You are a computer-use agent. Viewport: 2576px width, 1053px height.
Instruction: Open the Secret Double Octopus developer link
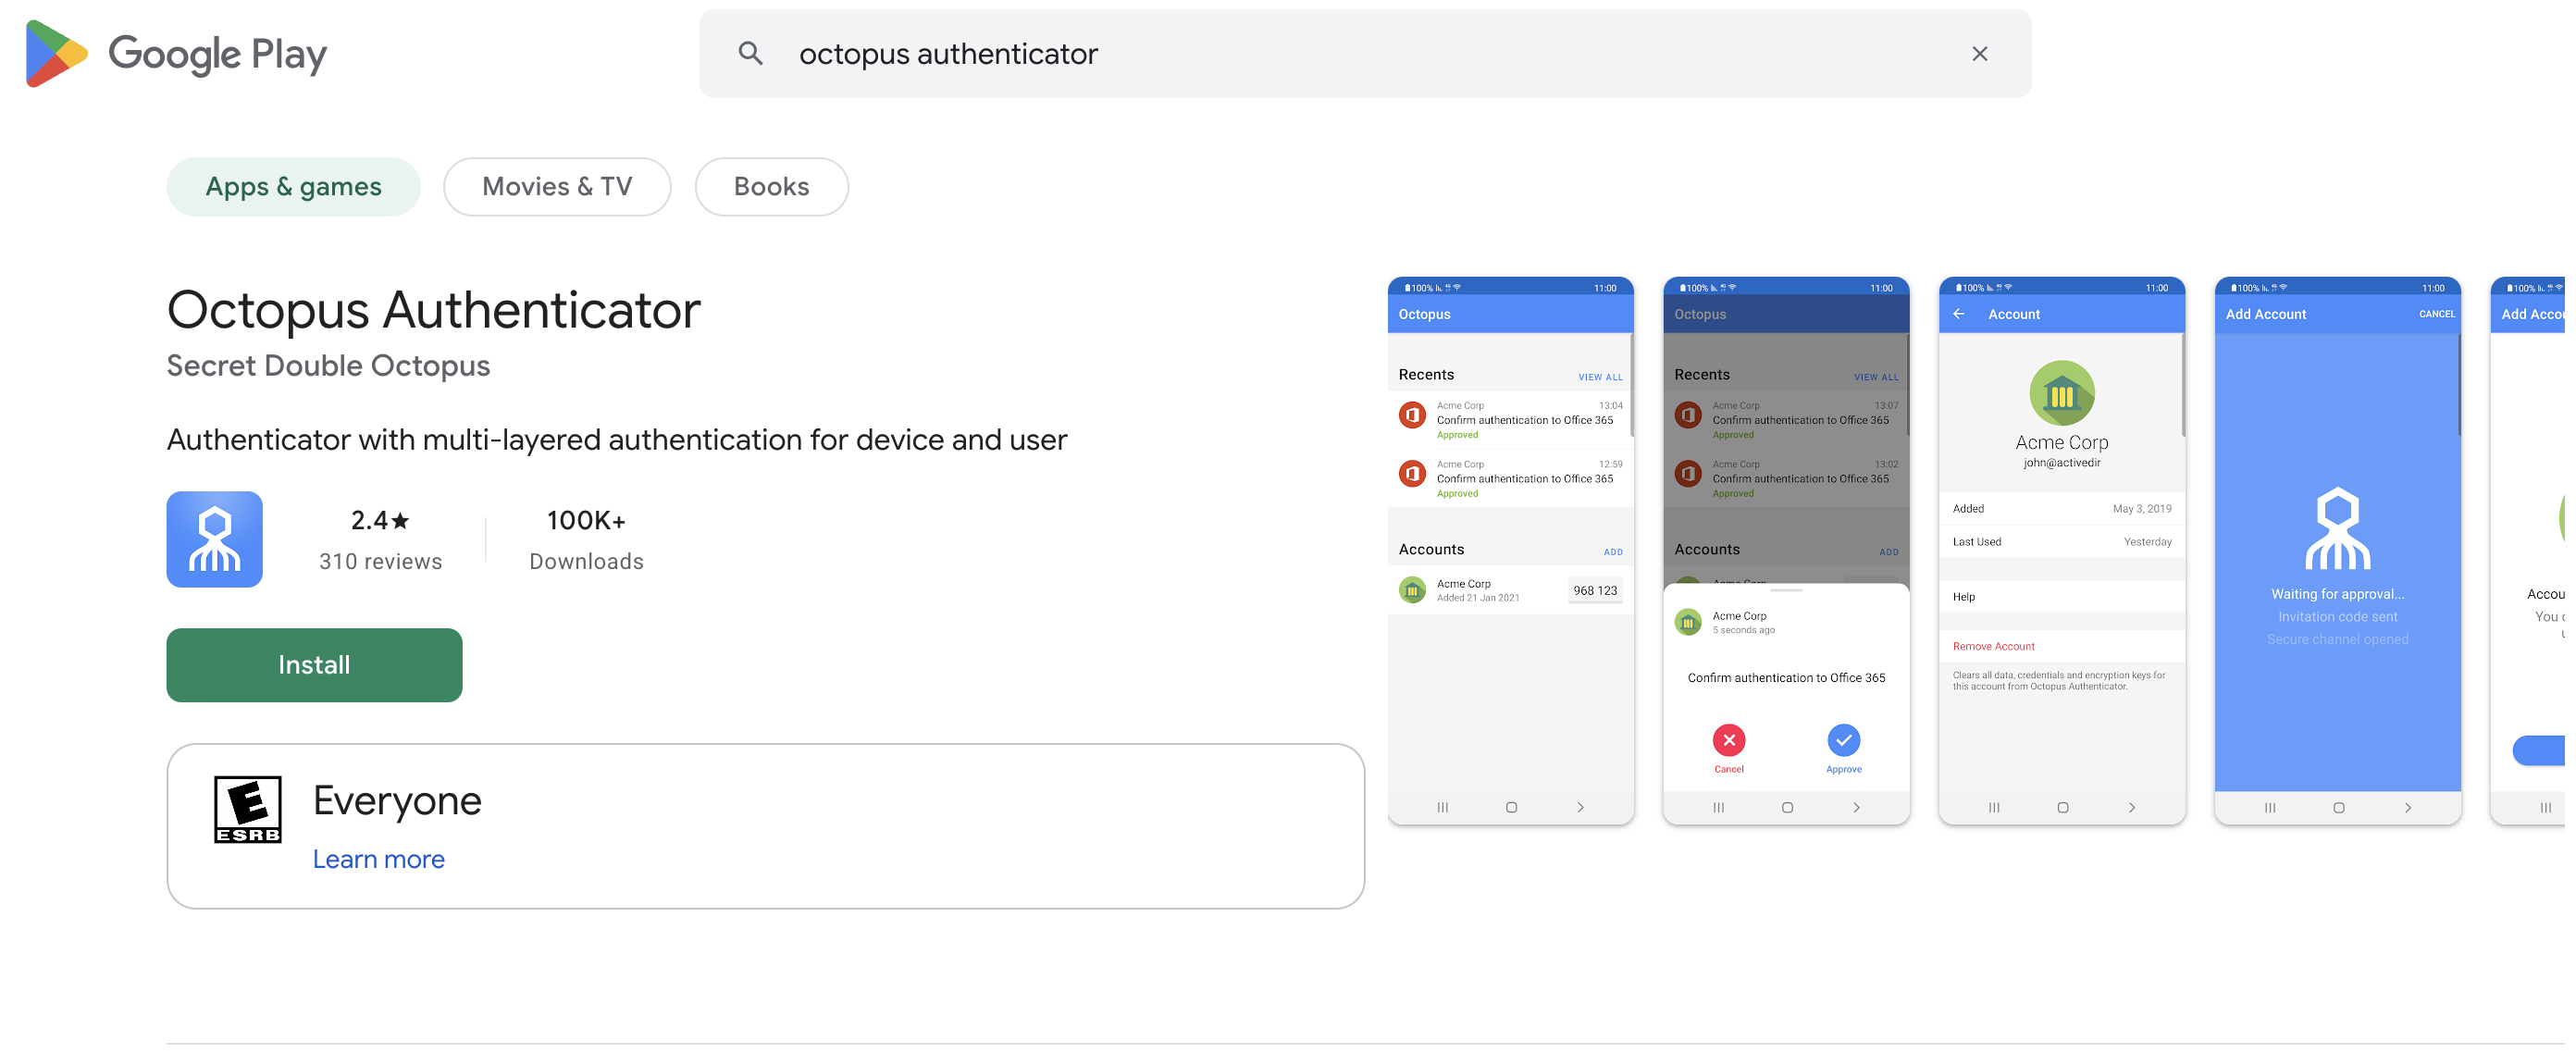pyautogui.click(x=328, y=366)
